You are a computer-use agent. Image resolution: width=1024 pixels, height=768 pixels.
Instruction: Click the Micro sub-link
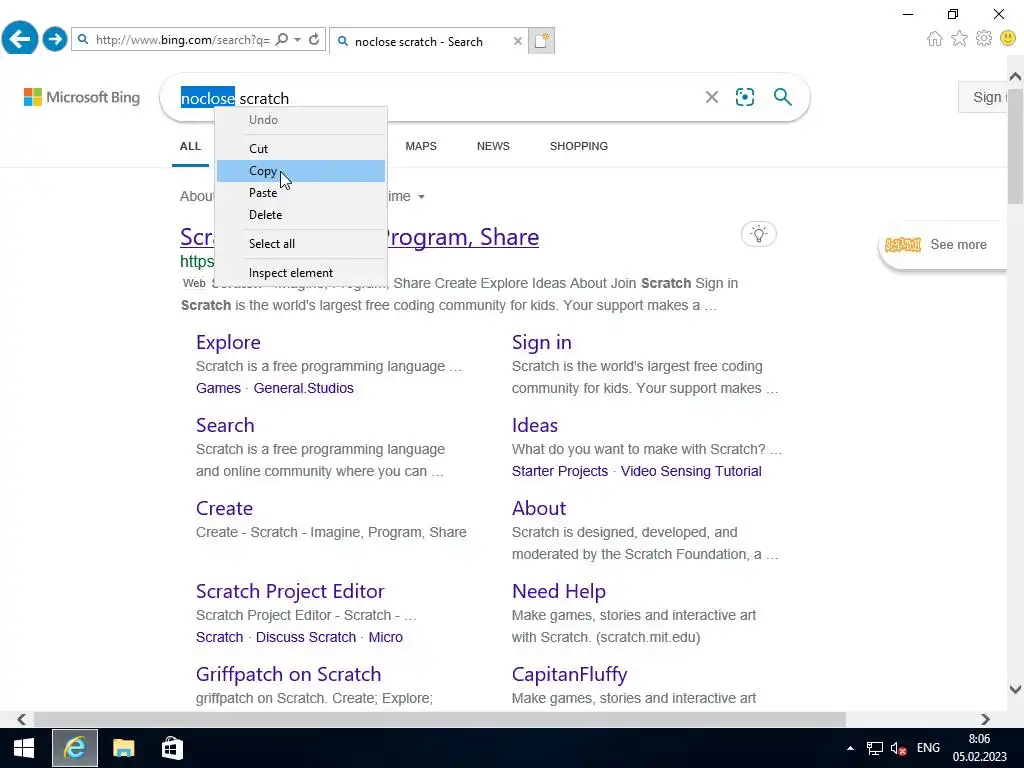385,637
